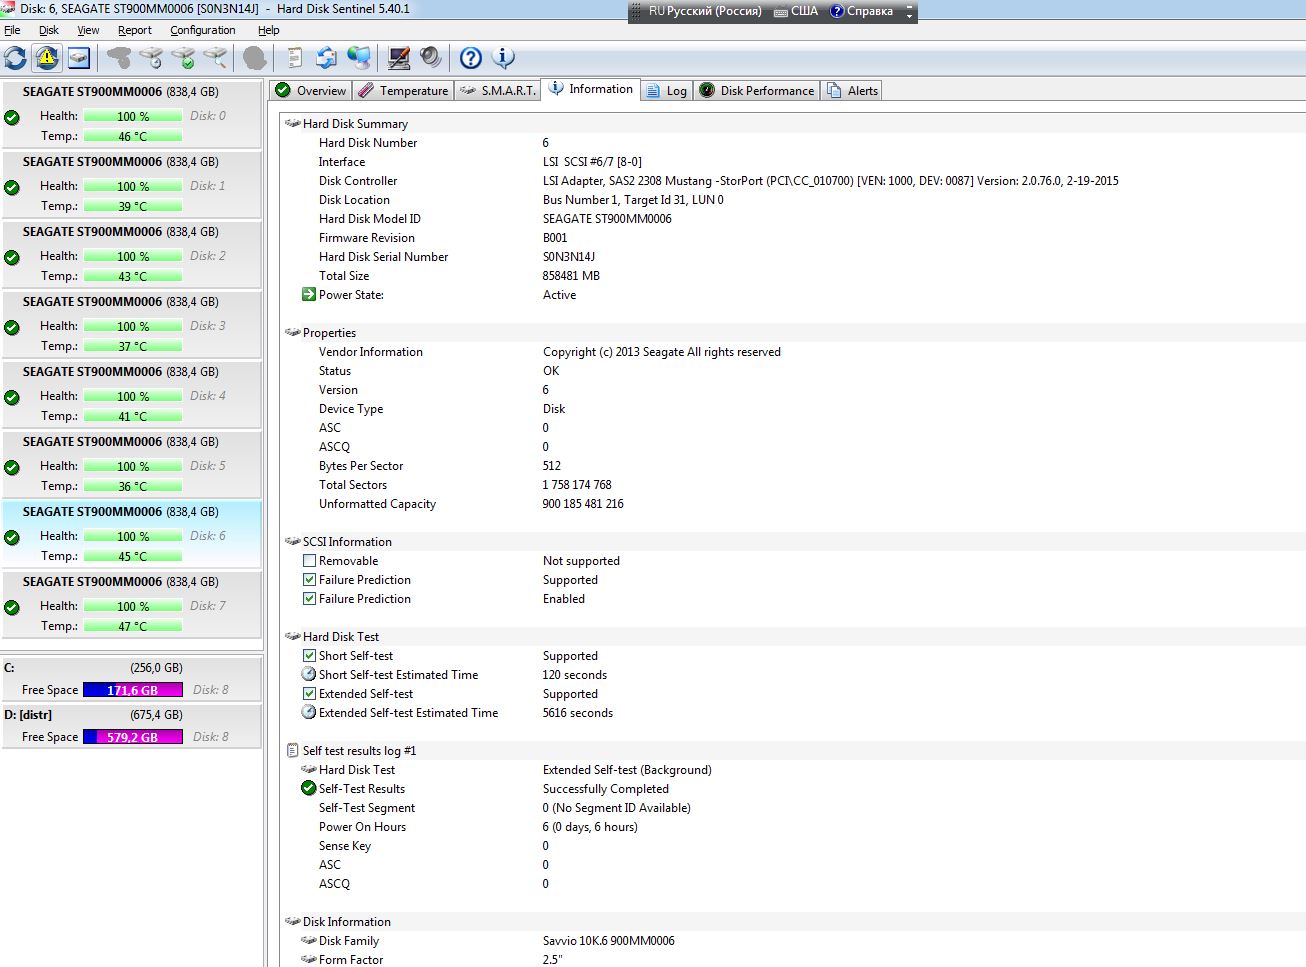
Task: Toggle the Short Self-test checkbox
Action: pos(309,656)
